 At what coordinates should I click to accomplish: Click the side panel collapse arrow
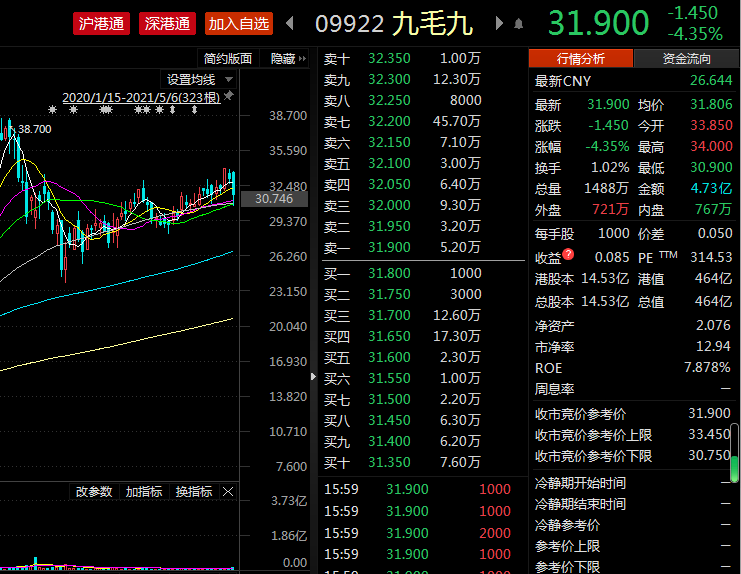pyautogui.click(x=313, y=377)
